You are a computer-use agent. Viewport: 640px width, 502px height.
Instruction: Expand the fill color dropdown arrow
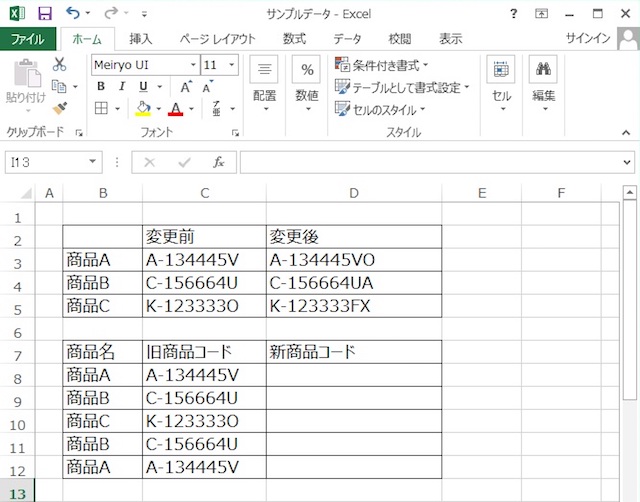pos(158,109)
